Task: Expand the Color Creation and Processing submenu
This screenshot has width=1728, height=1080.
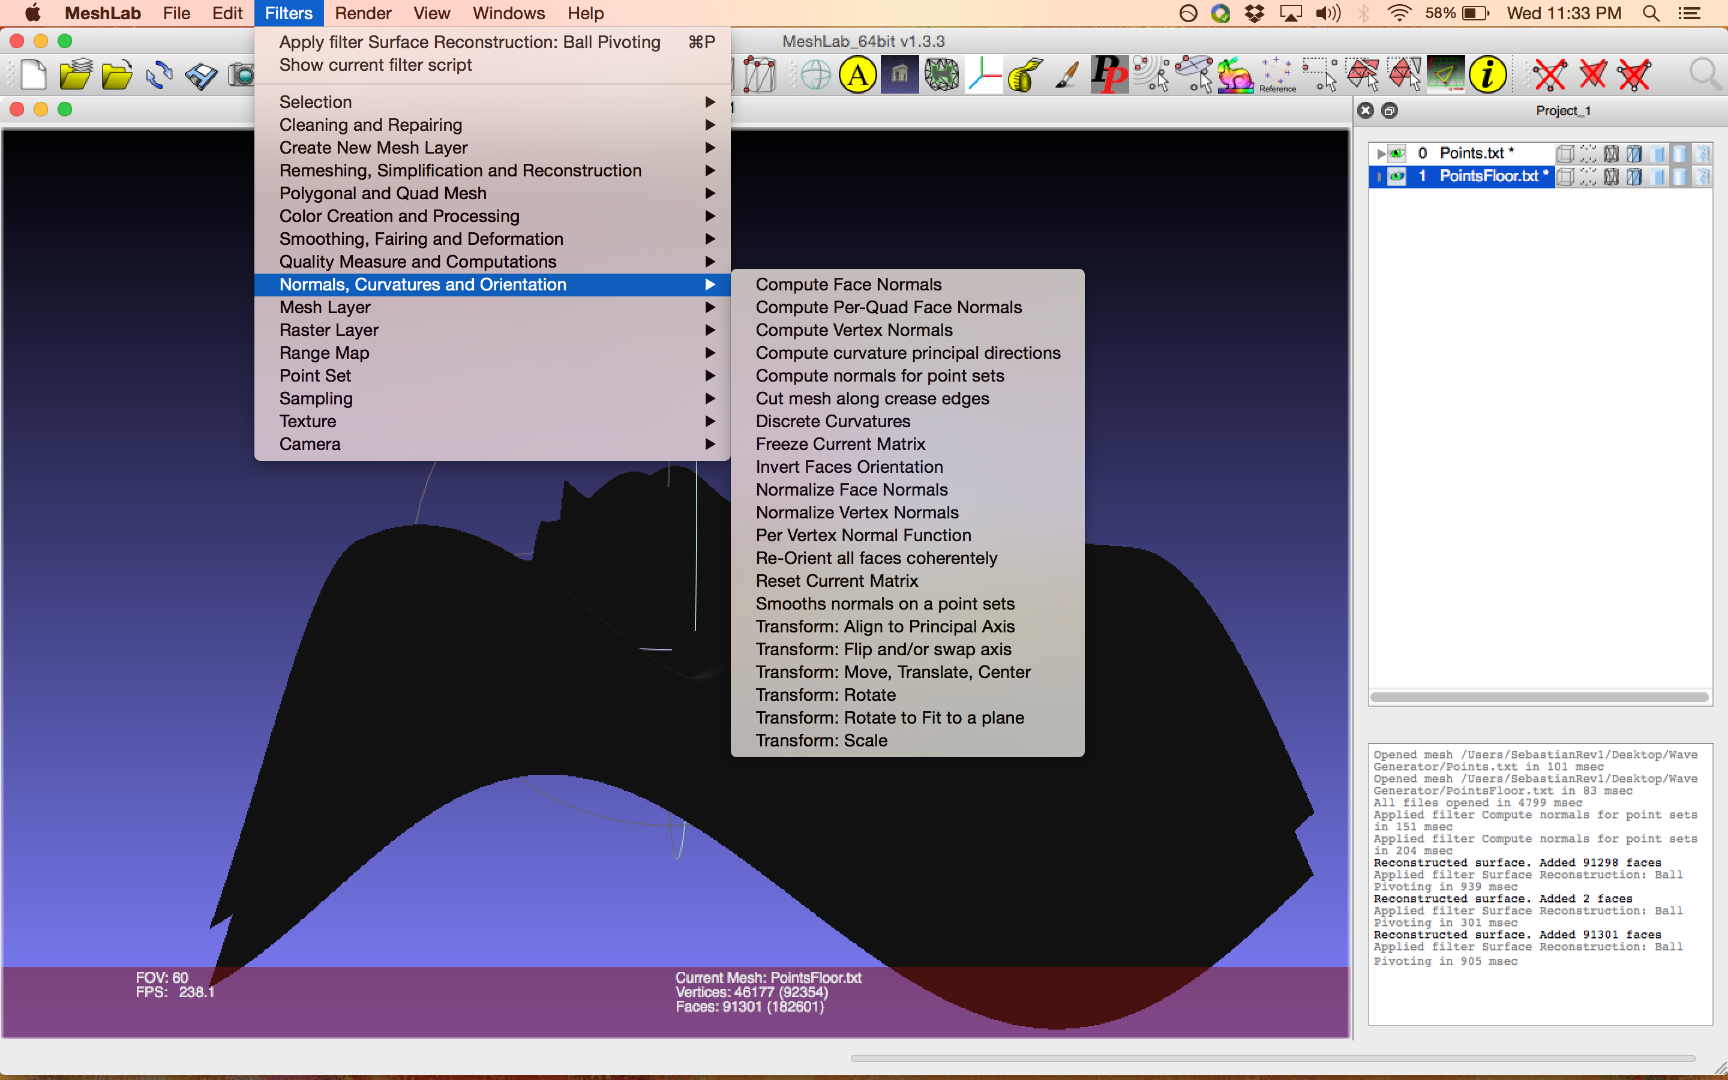Action: pyautogui.click(x=492, y=216)
